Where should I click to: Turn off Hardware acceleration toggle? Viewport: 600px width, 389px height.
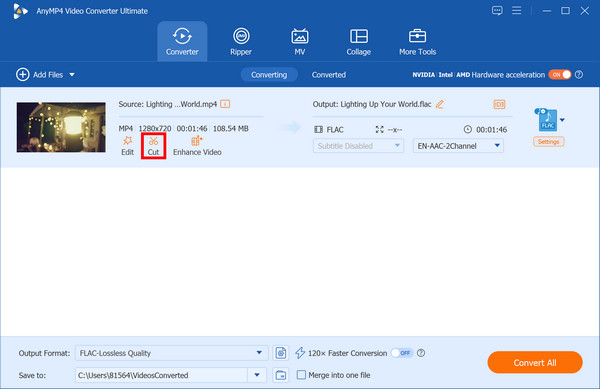pos(559,75)
